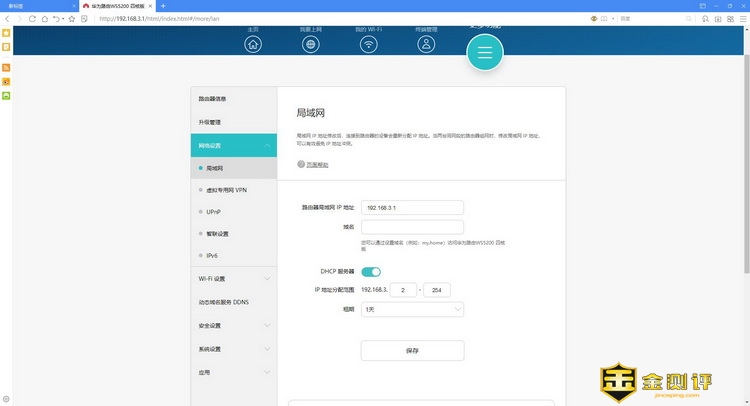Expand the 安全设置 sidebar section
Screen dimensions: 750x406
tap(233, 325)
